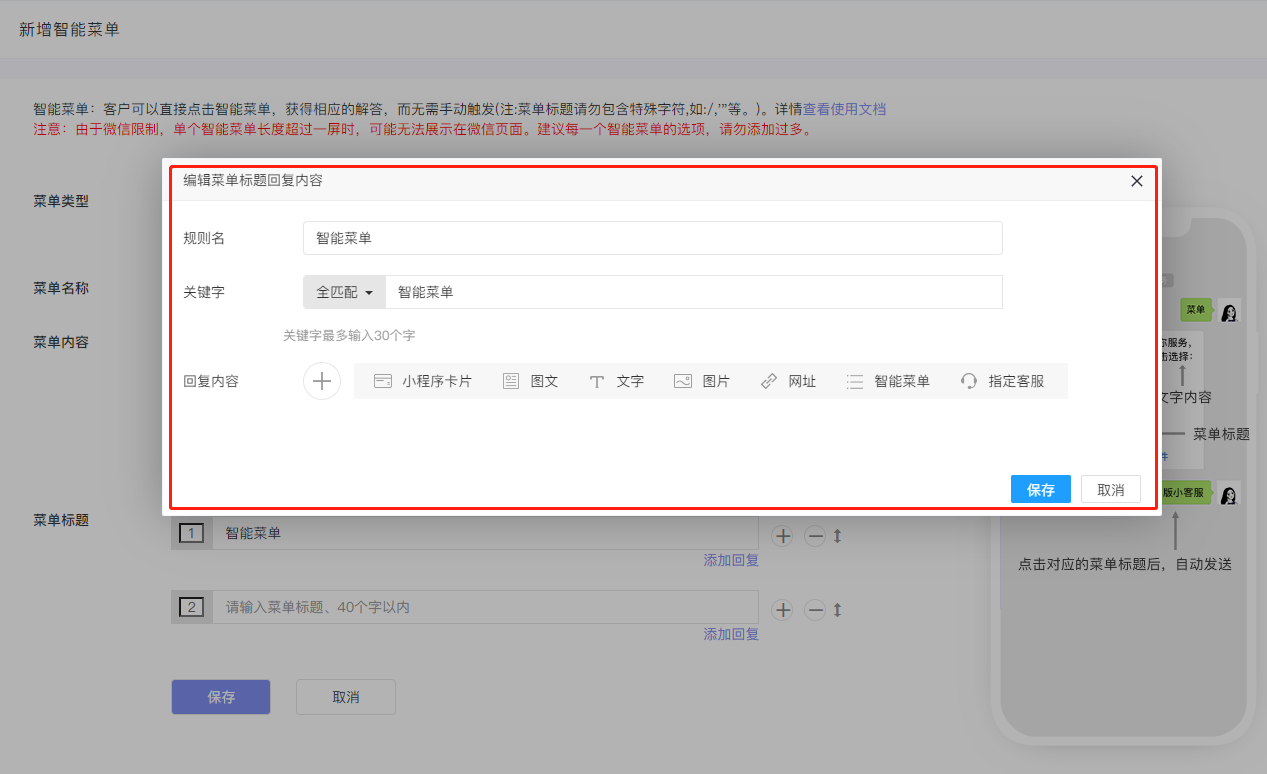Click the blue 保存 button in the dialog
The height and width of the screenshot is (774, 1267).
1041,489
